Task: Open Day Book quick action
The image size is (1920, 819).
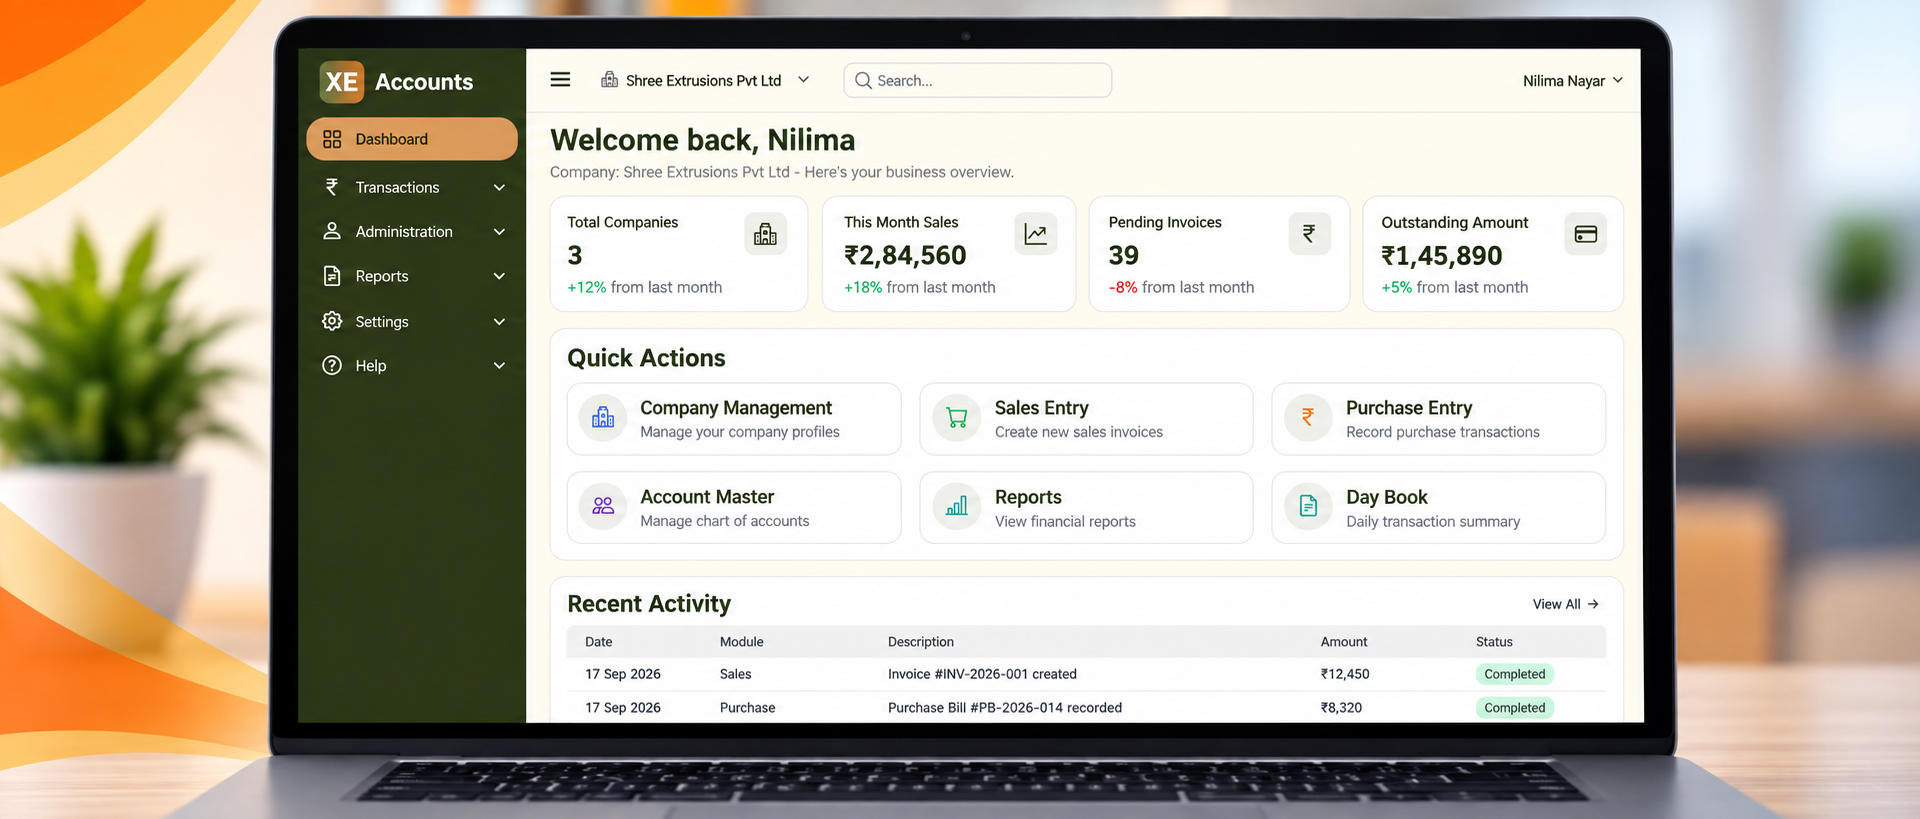Action: 1438,508
